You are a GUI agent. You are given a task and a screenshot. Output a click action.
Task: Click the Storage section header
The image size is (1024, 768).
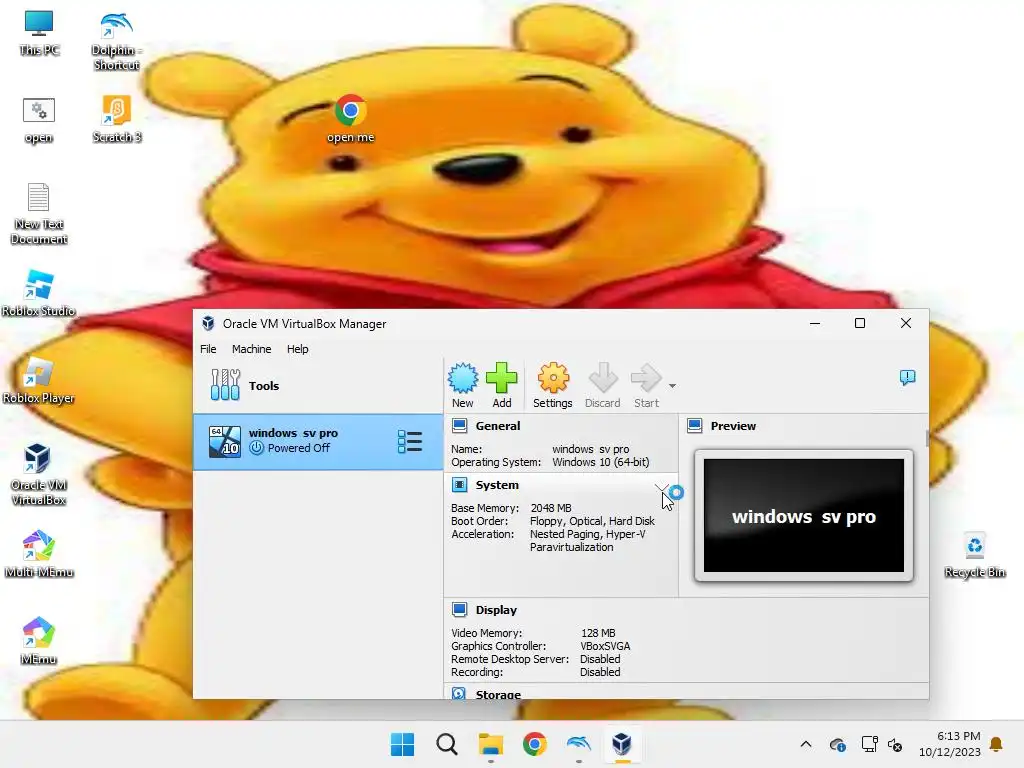coord(498,694)
